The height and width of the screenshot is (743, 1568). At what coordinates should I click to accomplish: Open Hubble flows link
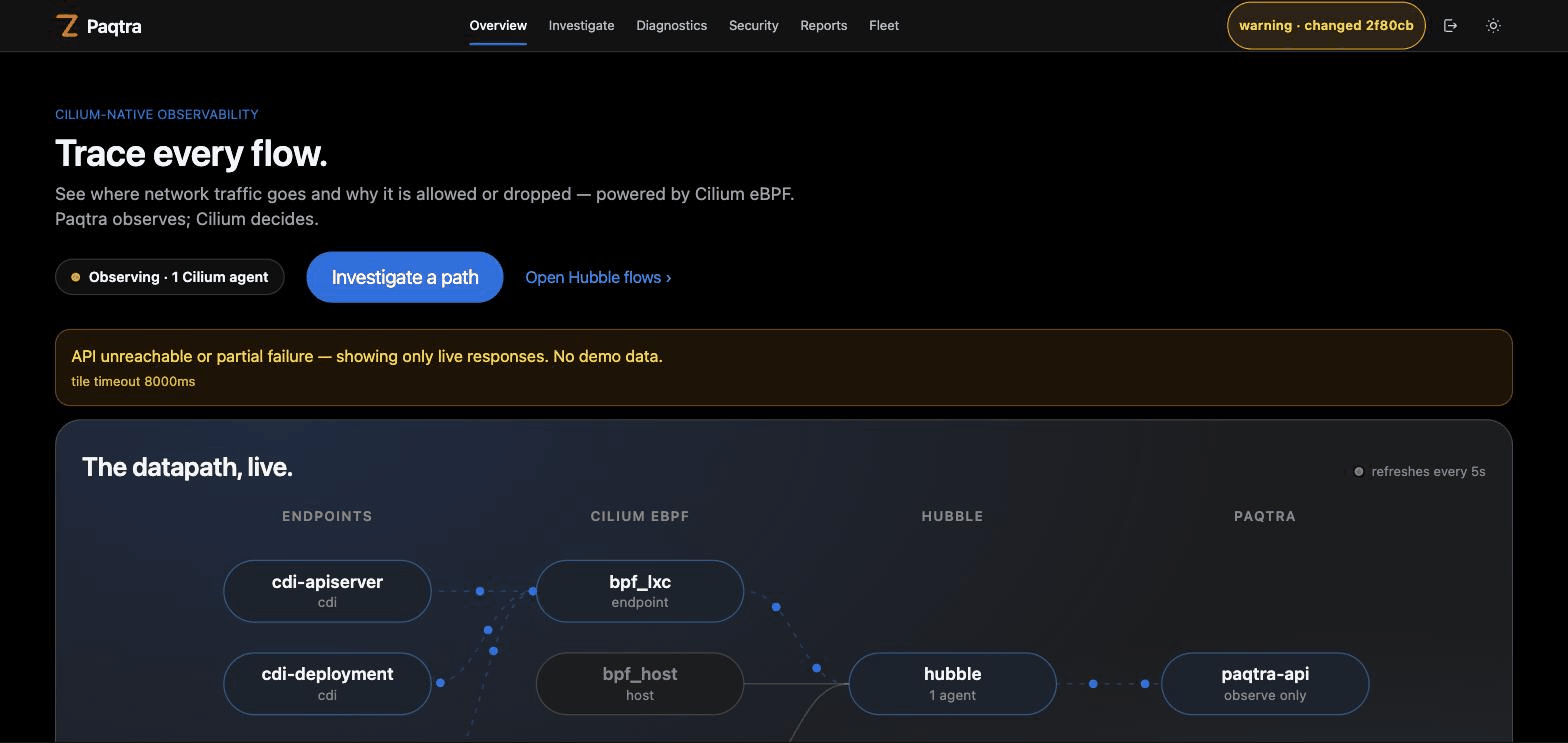[x=598, y=277]
